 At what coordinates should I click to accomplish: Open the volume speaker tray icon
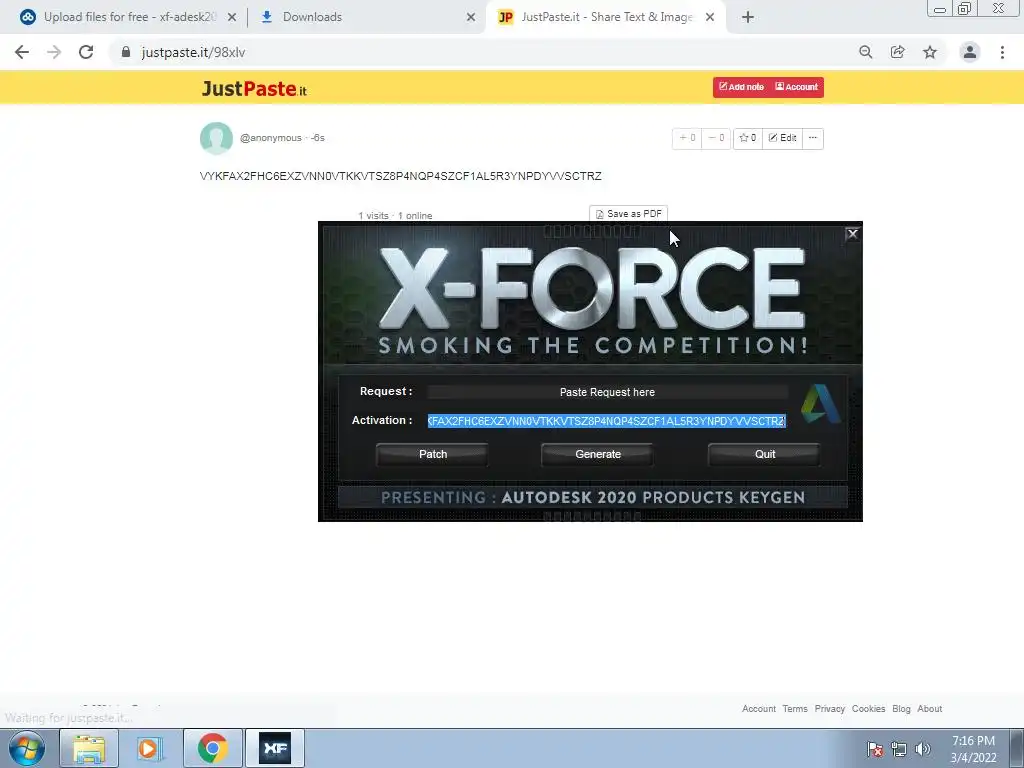coord(923,749)
